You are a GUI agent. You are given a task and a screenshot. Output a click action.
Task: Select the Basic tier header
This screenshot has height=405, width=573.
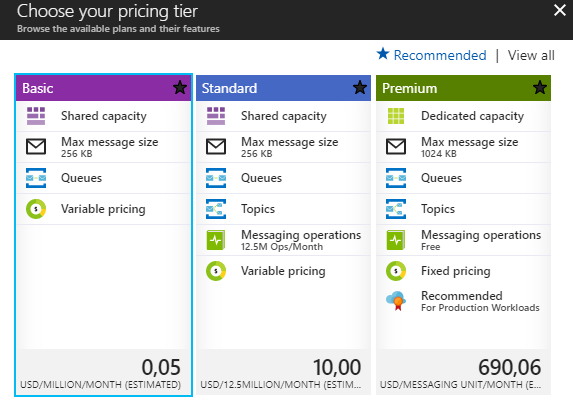click(104, 88)
